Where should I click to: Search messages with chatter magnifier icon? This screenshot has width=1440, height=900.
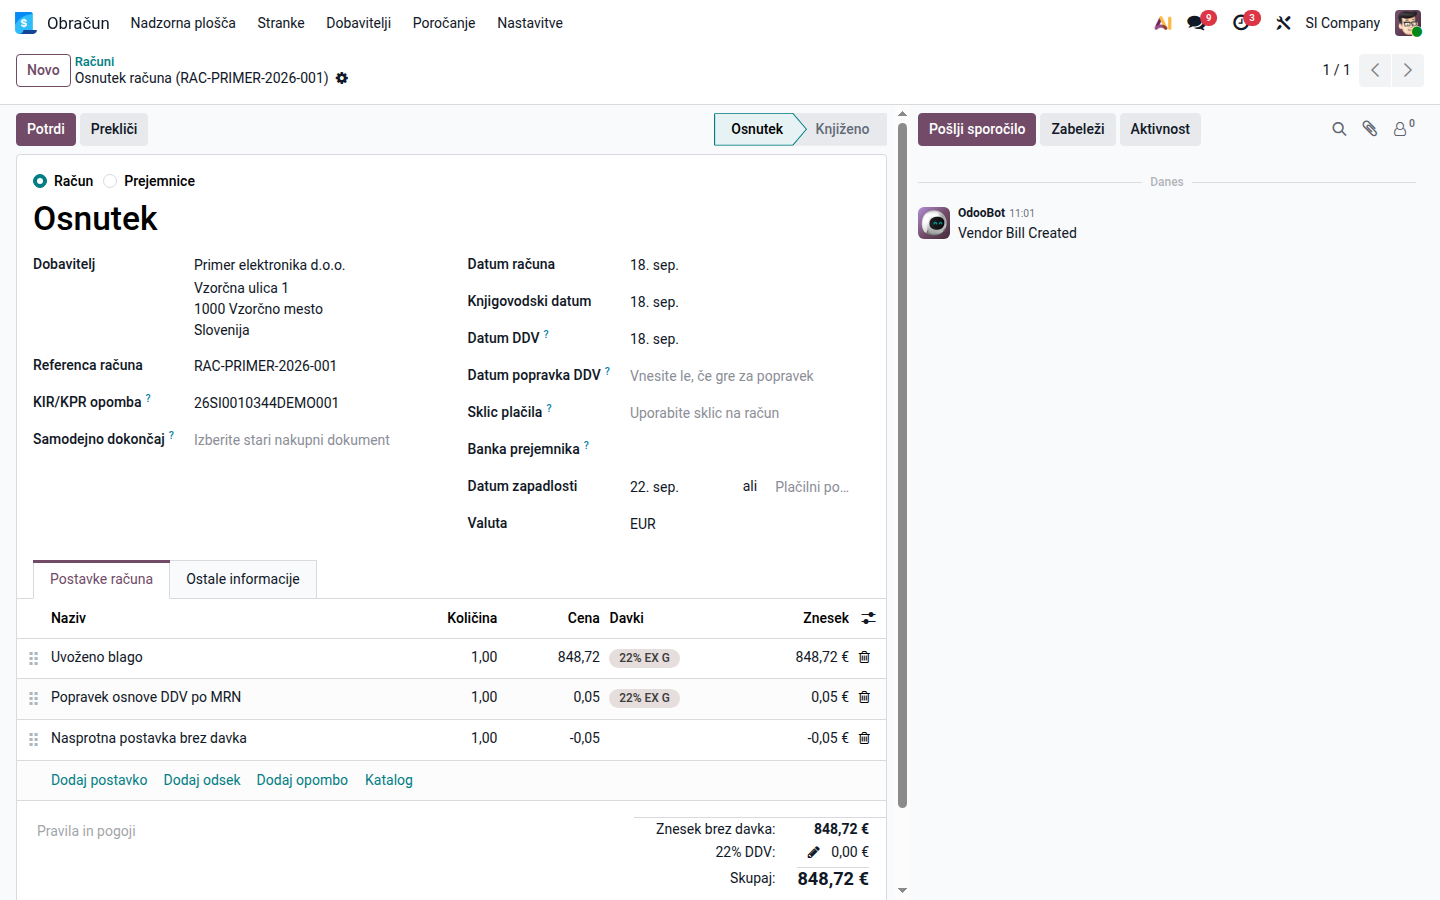[1339, 129]
